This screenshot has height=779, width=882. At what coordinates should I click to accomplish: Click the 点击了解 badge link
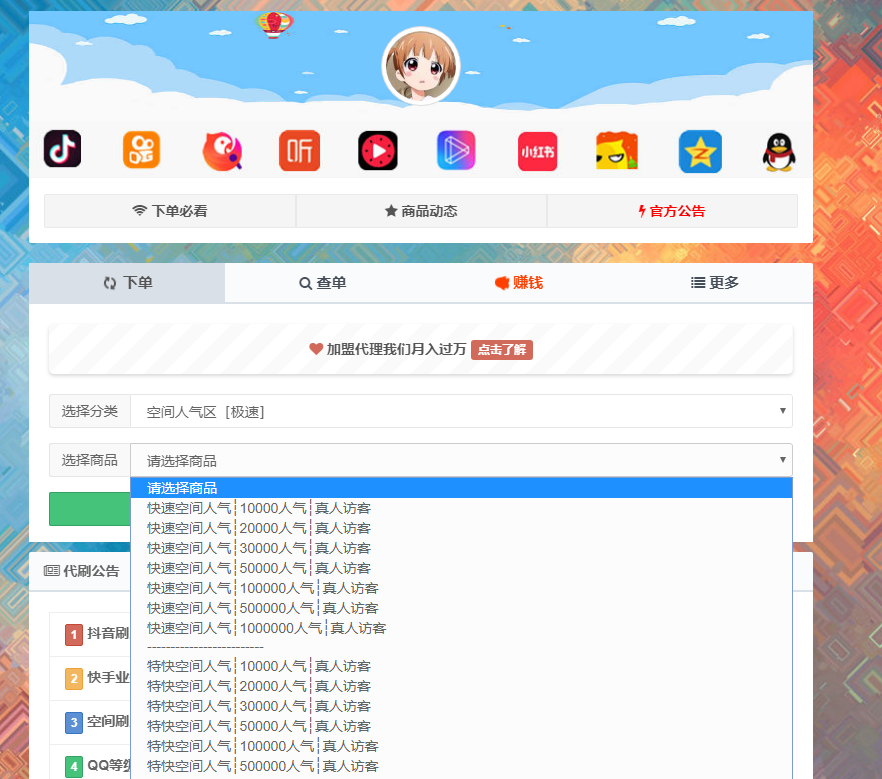(x=502, y=350)
